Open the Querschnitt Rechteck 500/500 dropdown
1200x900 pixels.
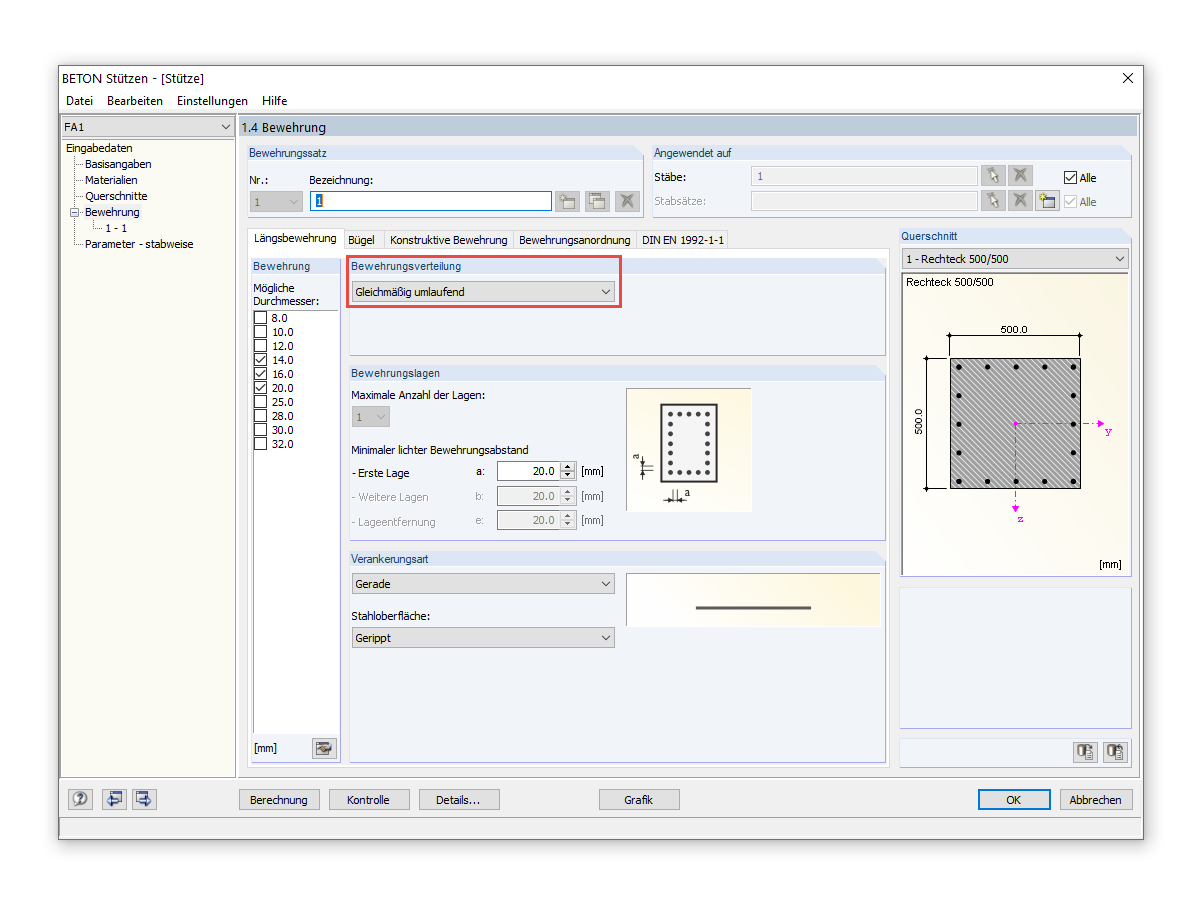[1015, 259]
